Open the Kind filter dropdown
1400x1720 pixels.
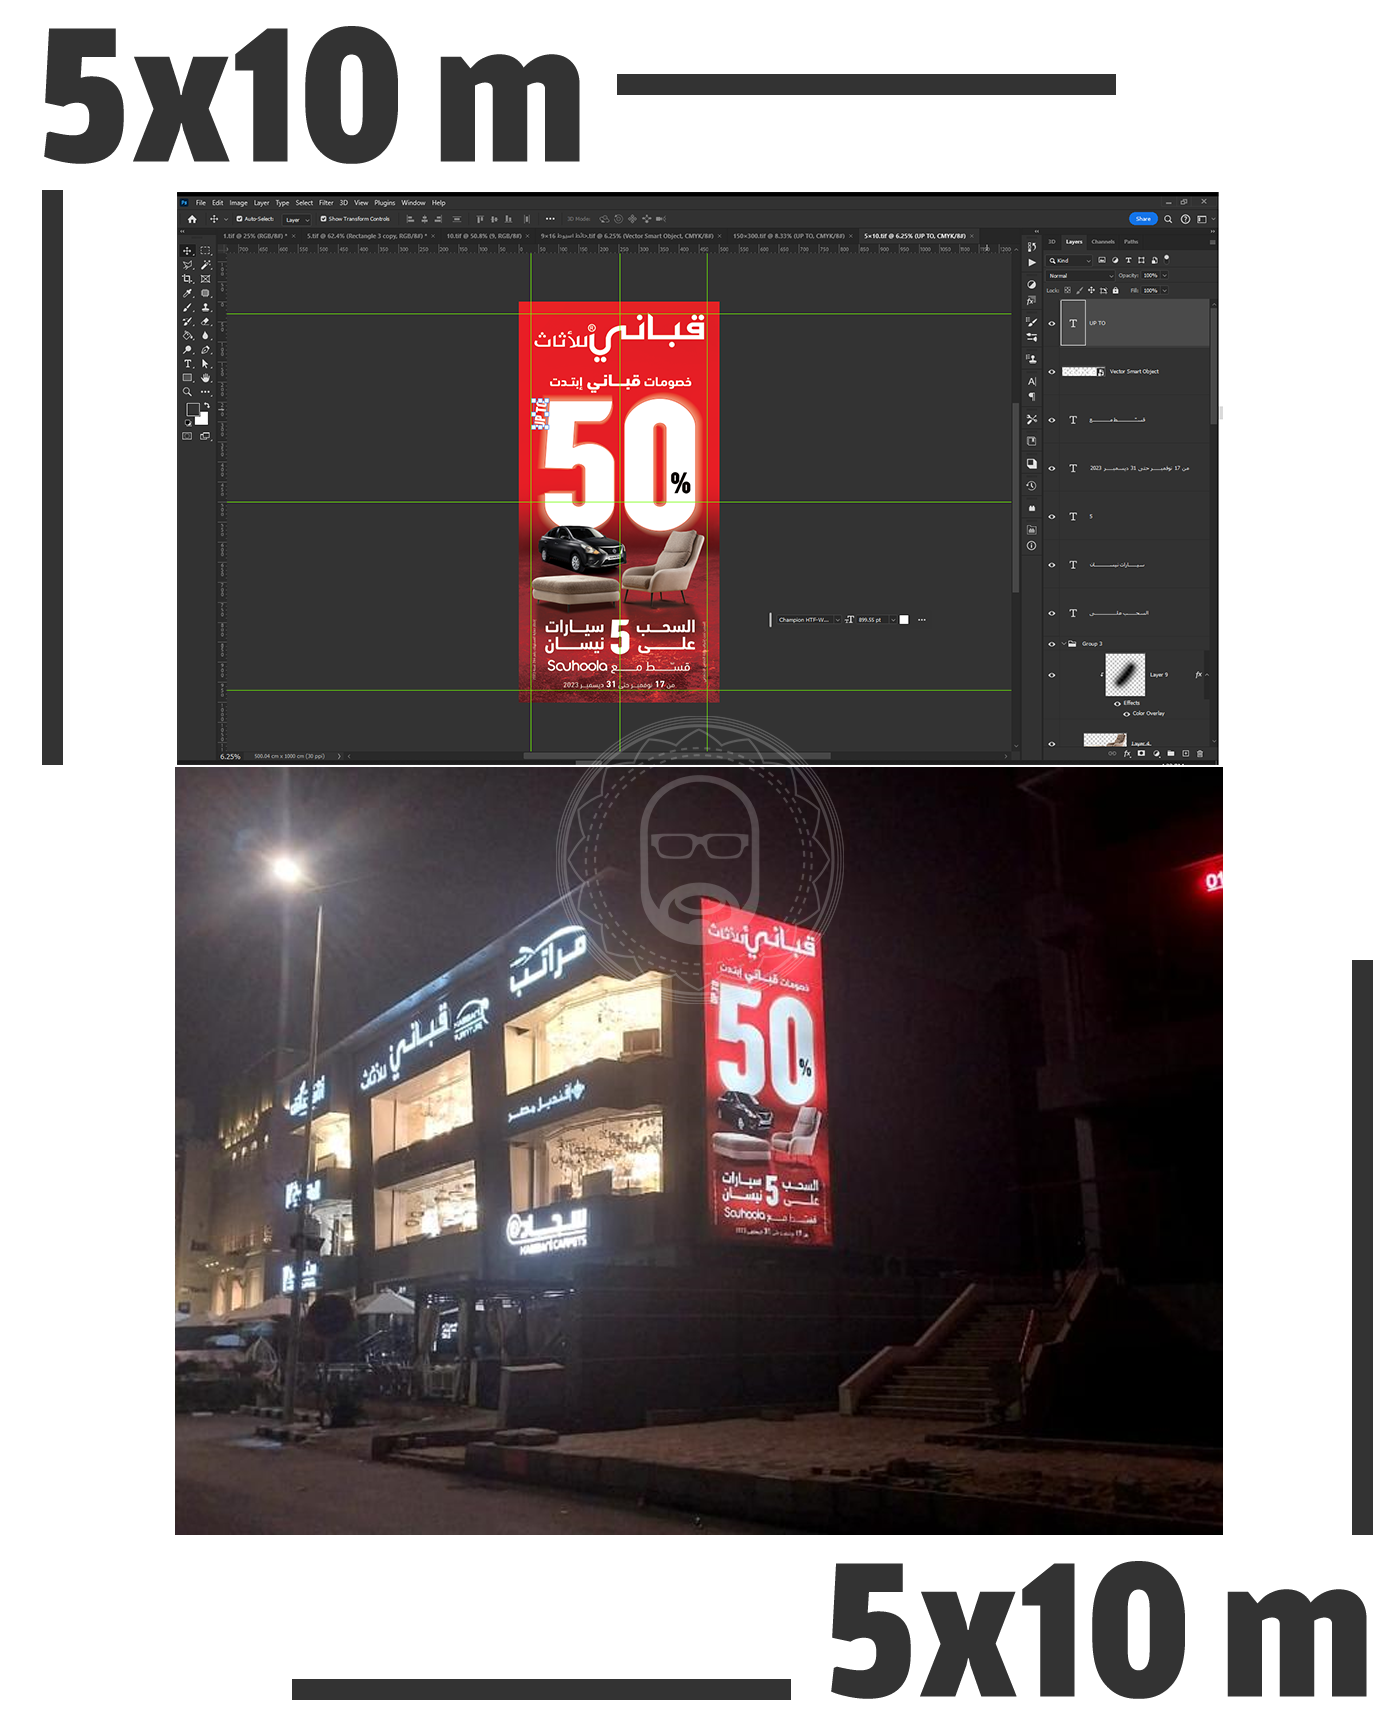[1069, 260]
